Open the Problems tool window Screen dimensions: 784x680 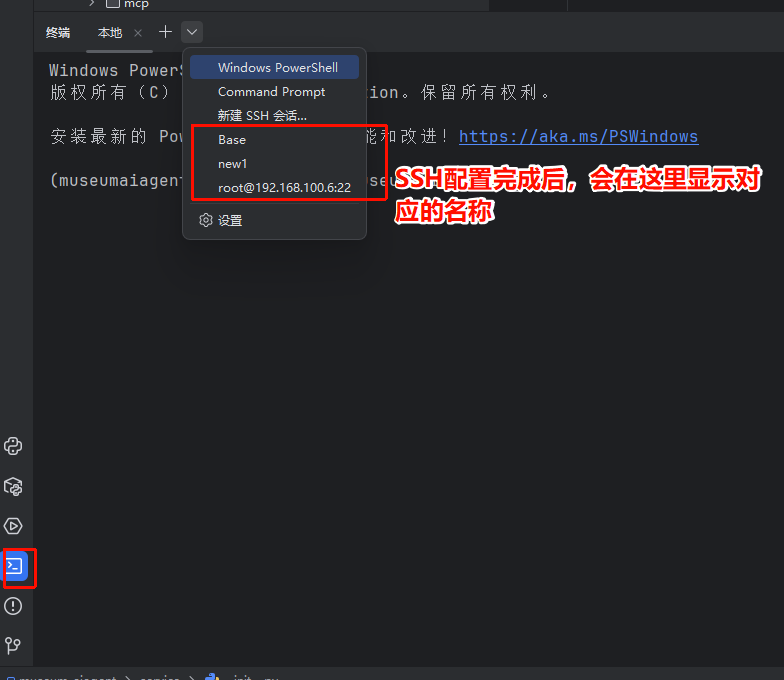(x=14, y=606)
